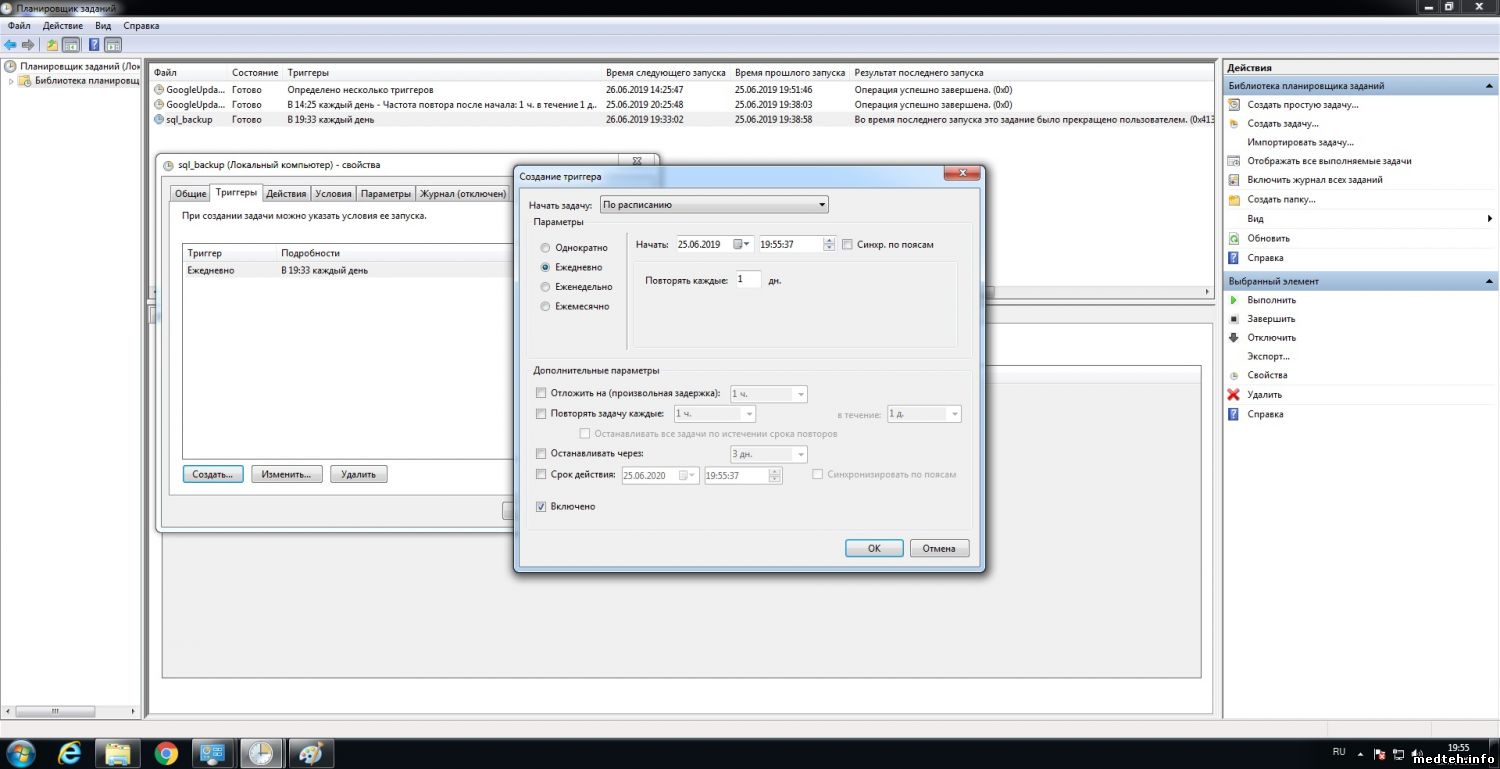Open the Начать задачу dropdown
The image size is (1500, 769).
point(714,205)
